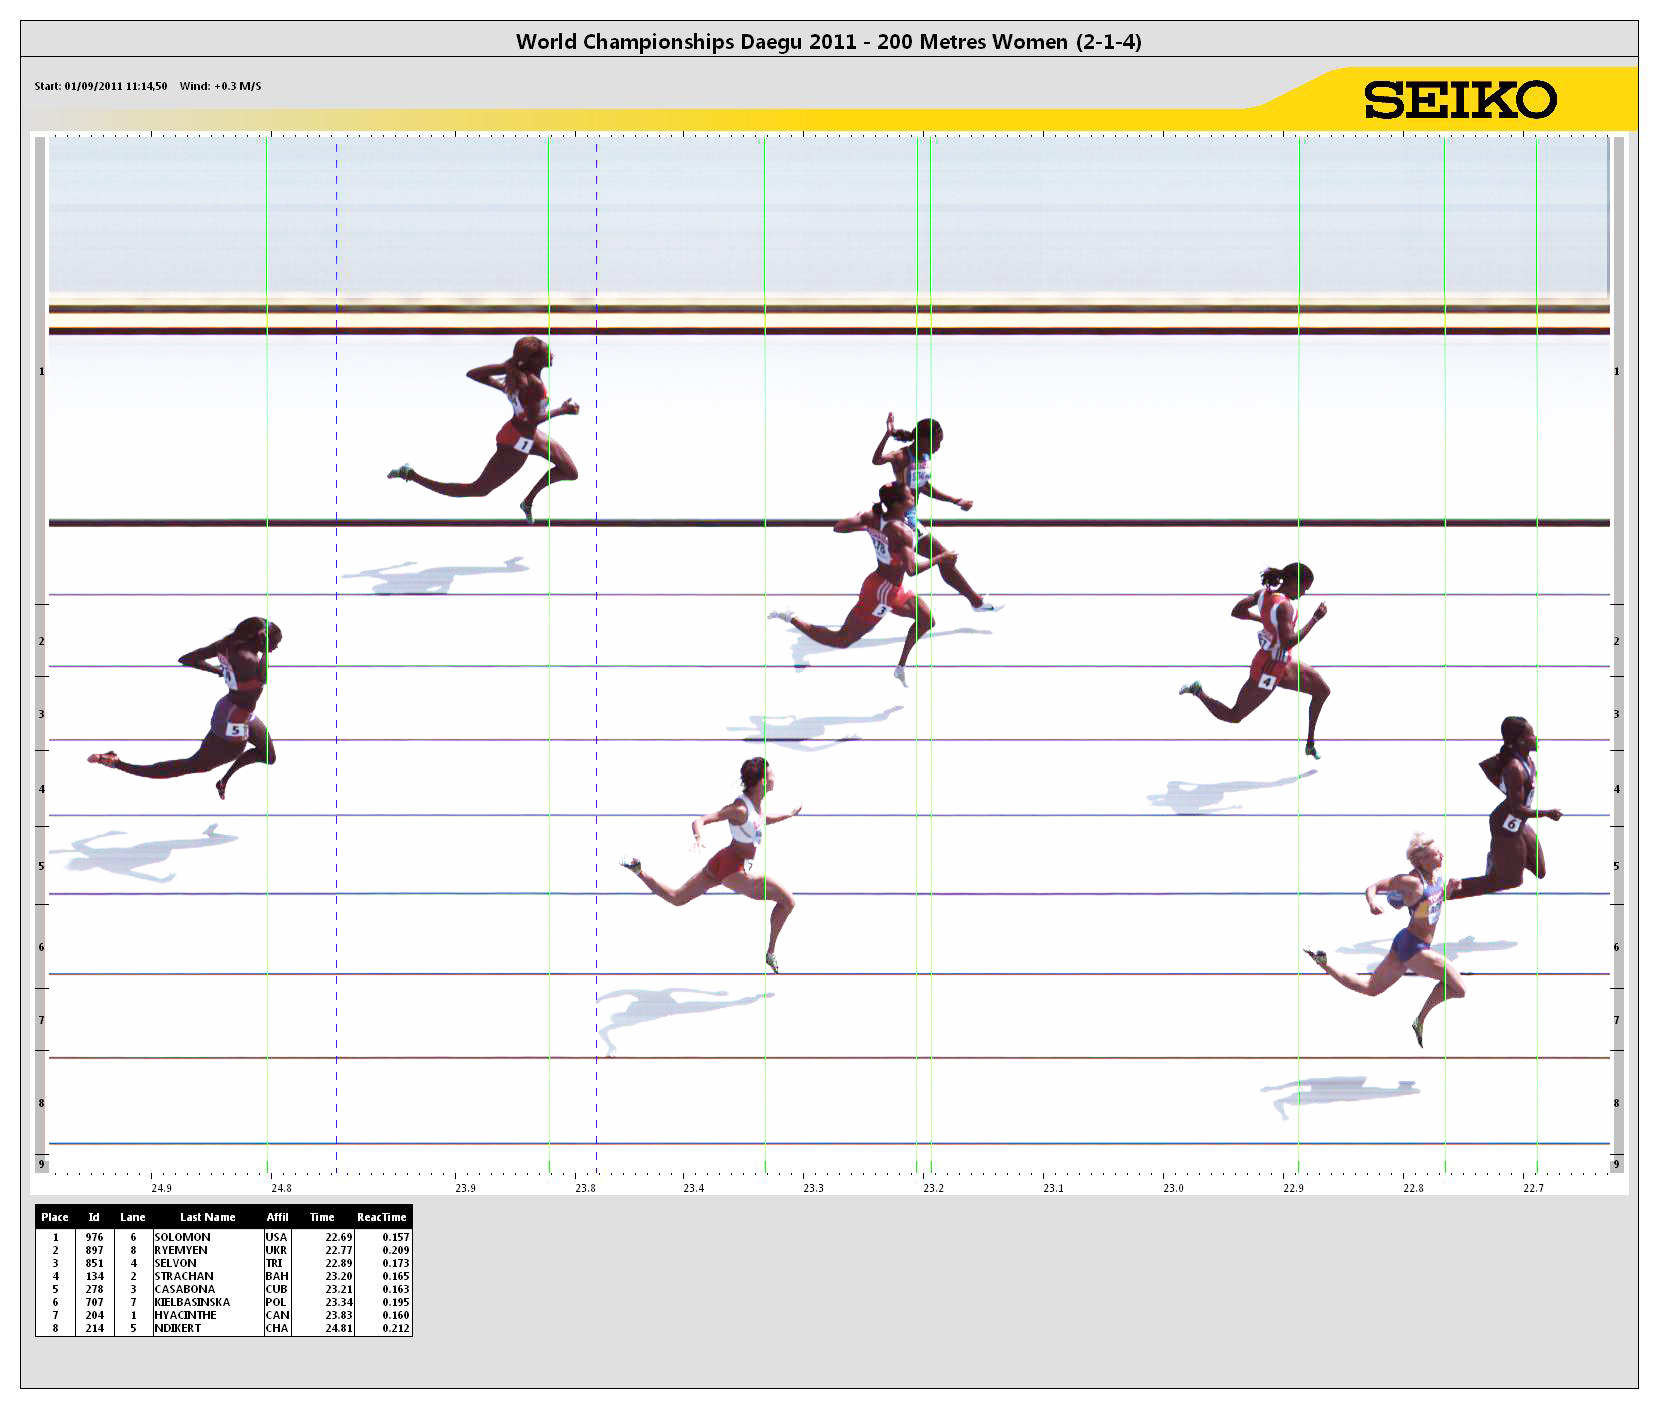Click the lane 8 label on the left edge
Image resolution: width=1659 pixels, height=1409 pixels.
(41, 1103)
